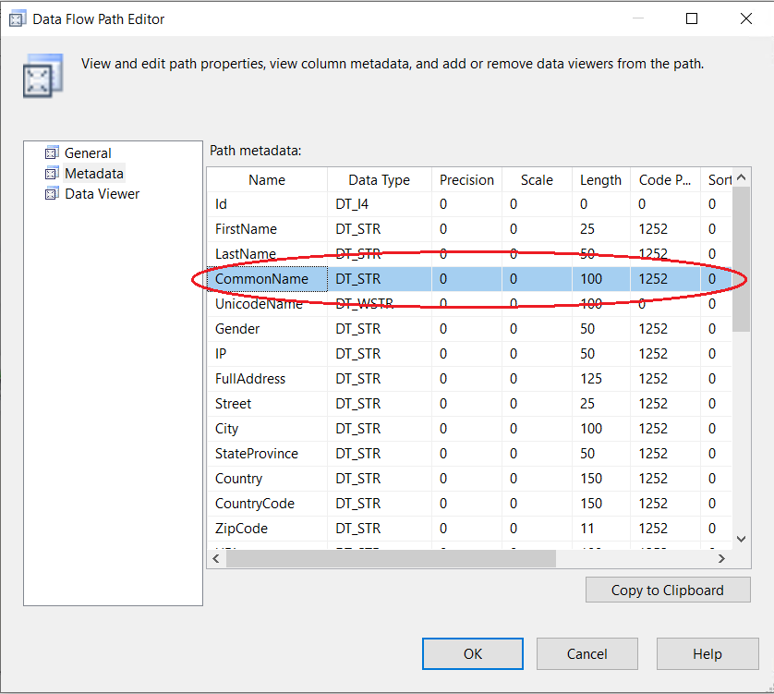This screenshot has width=774, height=694.
Task: Click the General page icon in sidebar
Action: (x=52, y=153)
